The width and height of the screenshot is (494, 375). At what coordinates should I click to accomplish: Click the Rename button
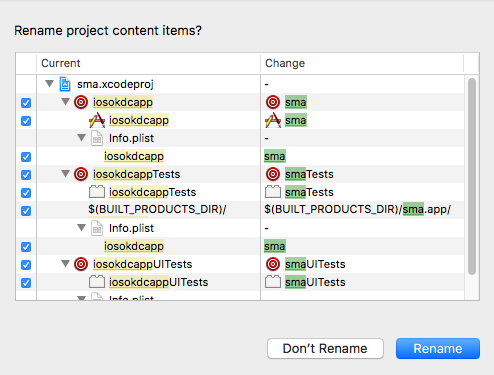pyautogui.click(x=438, y=349)
